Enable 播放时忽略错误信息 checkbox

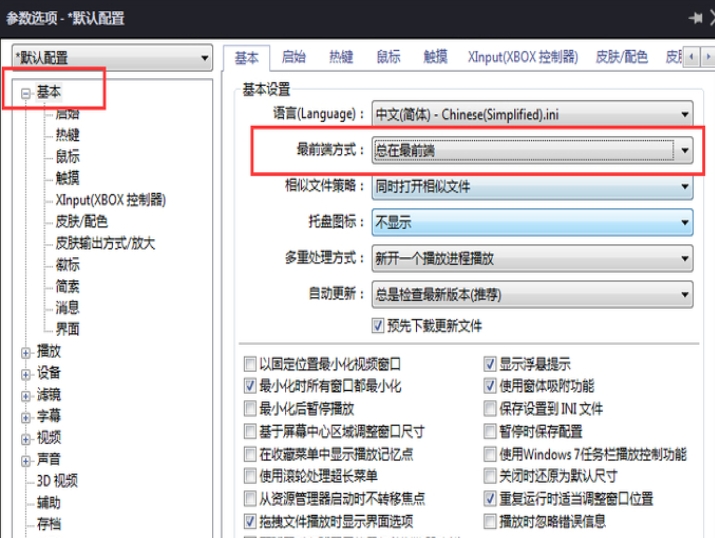(x=490, y=521)
